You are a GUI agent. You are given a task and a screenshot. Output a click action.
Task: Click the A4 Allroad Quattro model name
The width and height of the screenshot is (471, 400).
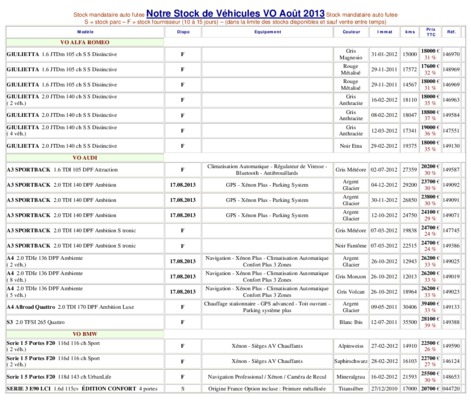click(31, 307)
